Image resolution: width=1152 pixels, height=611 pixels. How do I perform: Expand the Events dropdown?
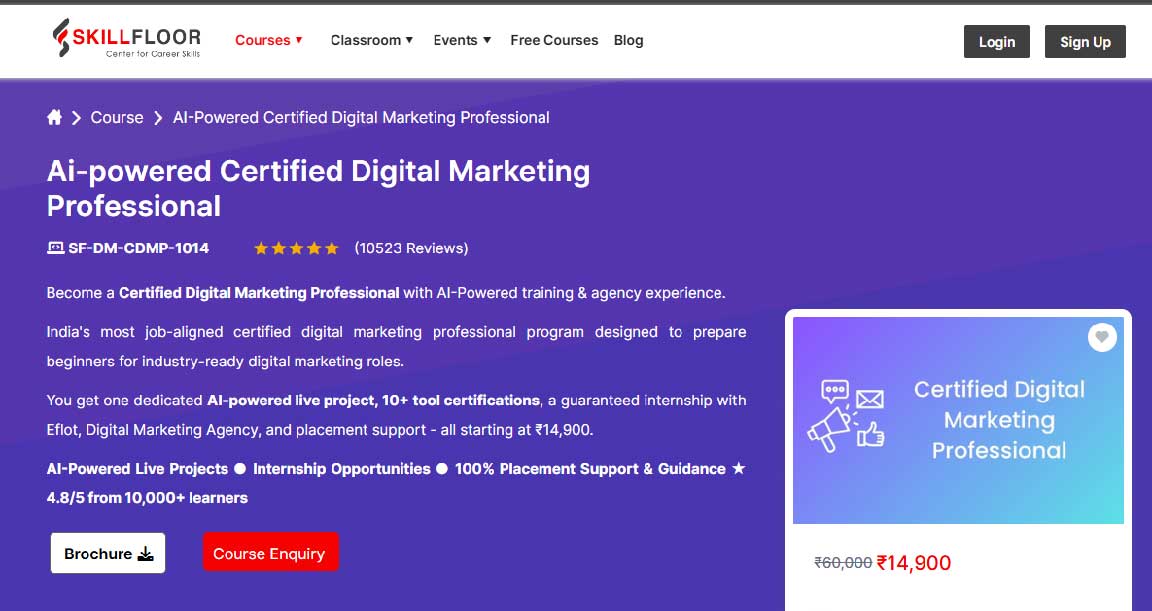pos(462,40)
